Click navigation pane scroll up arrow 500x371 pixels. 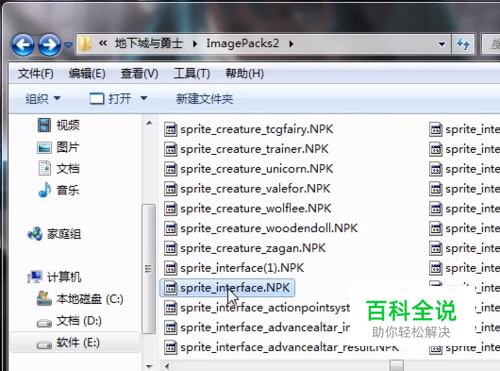(149, 123)
